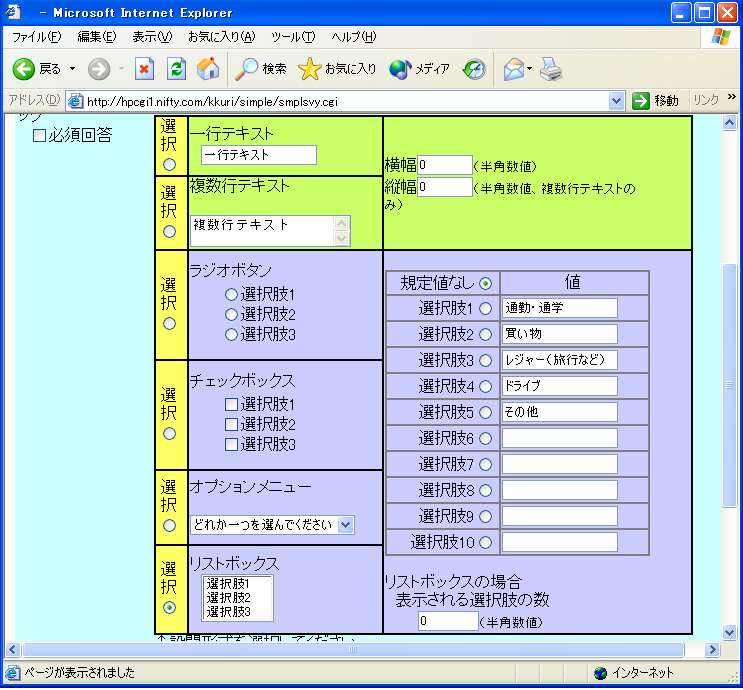Open the address bar URL dropdown arrow
This screenshot has width=743, height=690.
(617, 100)
